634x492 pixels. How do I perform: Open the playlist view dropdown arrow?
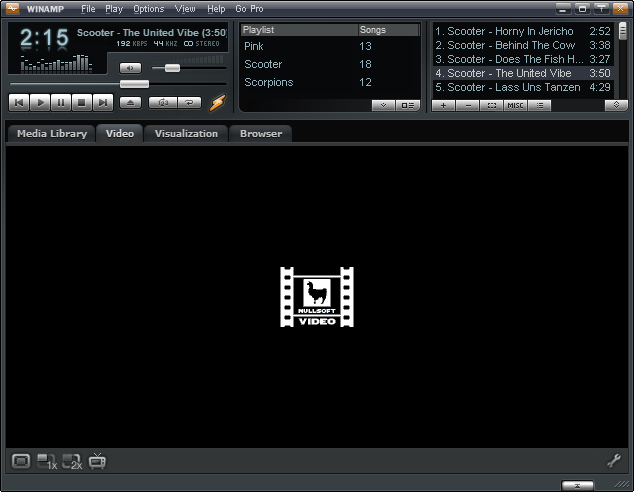tap(383, 106)
